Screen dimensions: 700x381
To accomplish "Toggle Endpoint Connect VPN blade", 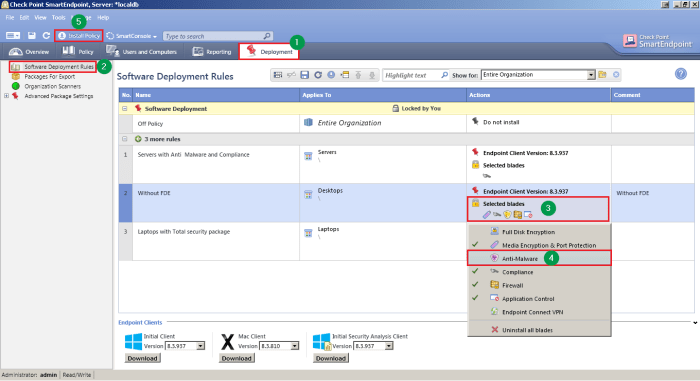I will pyautogui.click(x=539, y=312).
